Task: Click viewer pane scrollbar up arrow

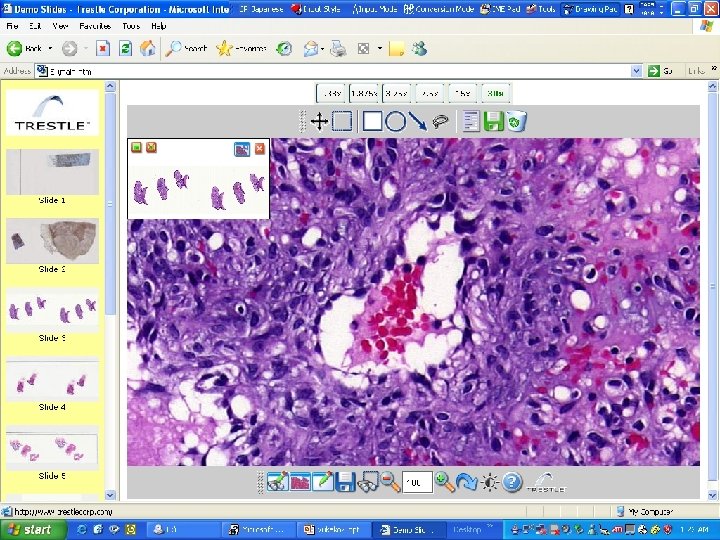Action: tap(712, 86)
